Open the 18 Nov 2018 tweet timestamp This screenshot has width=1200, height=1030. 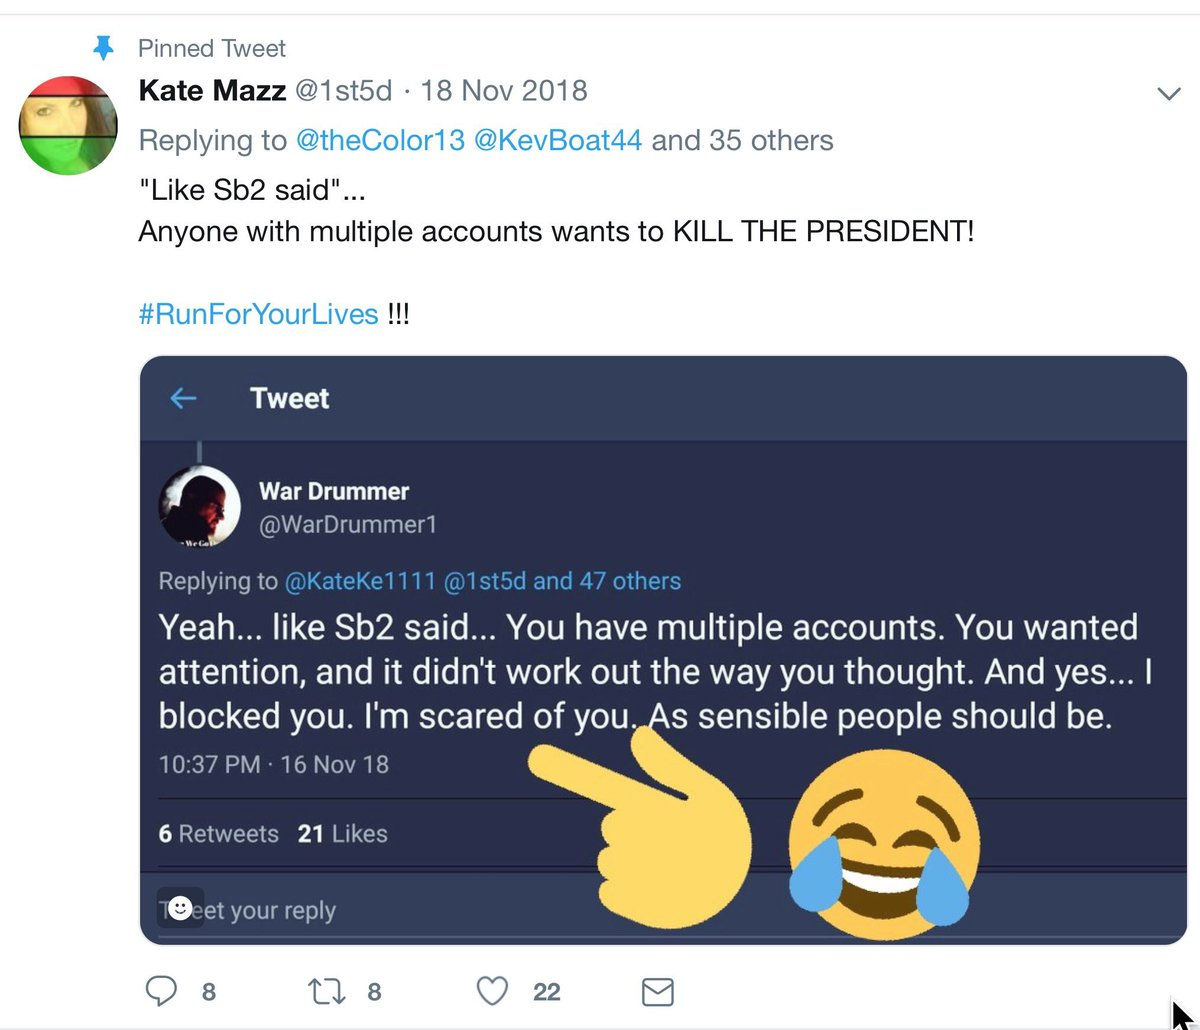[504, 91]
